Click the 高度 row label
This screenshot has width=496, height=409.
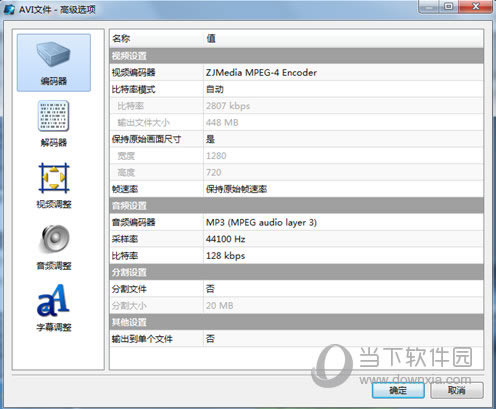[126, 172]
